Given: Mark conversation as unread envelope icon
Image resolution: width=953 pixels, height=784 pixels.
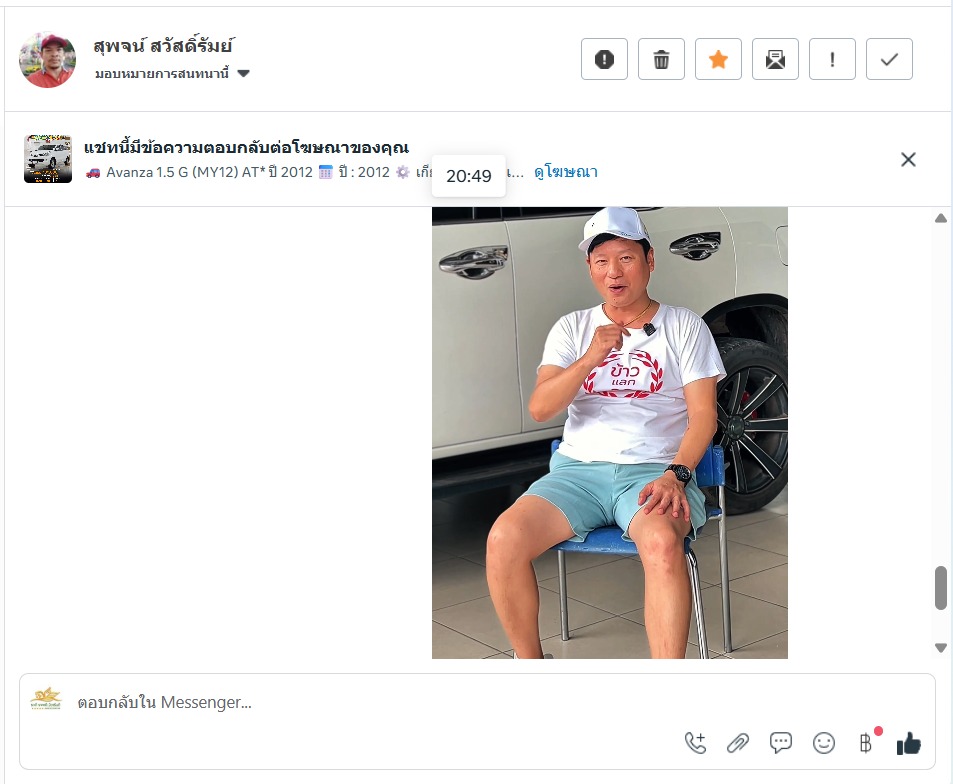Looking at the screenshot, I should [776, 59].
